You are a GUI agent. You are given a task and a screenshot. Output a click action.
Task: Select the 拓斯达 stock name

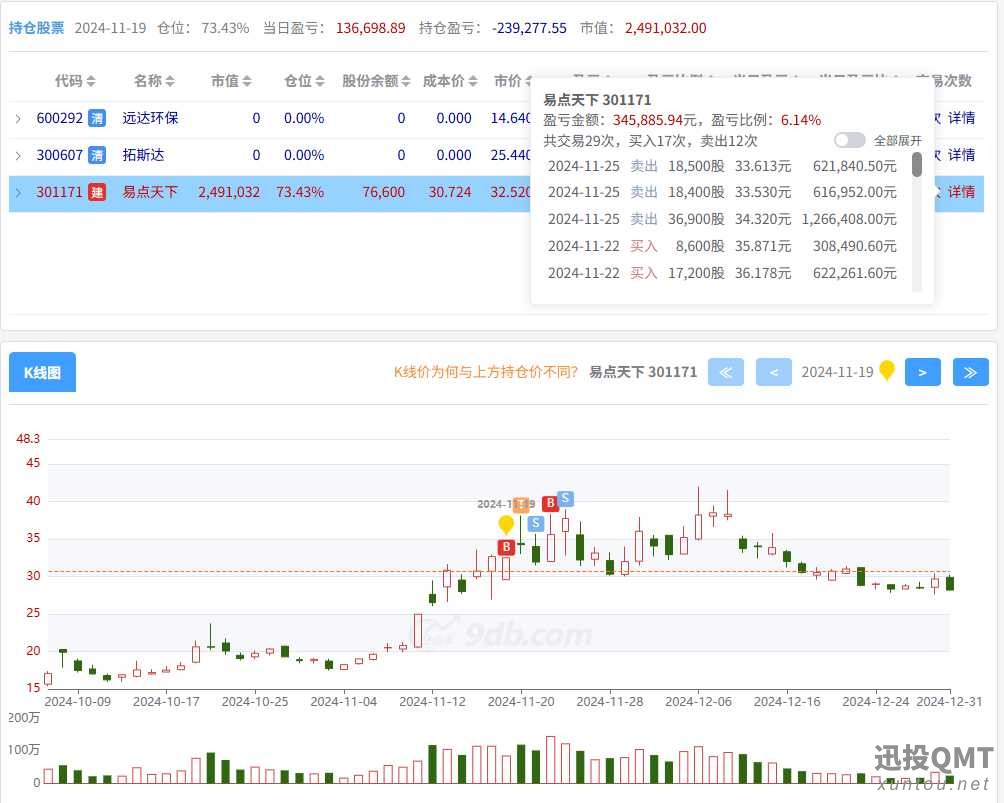(143, 156)
